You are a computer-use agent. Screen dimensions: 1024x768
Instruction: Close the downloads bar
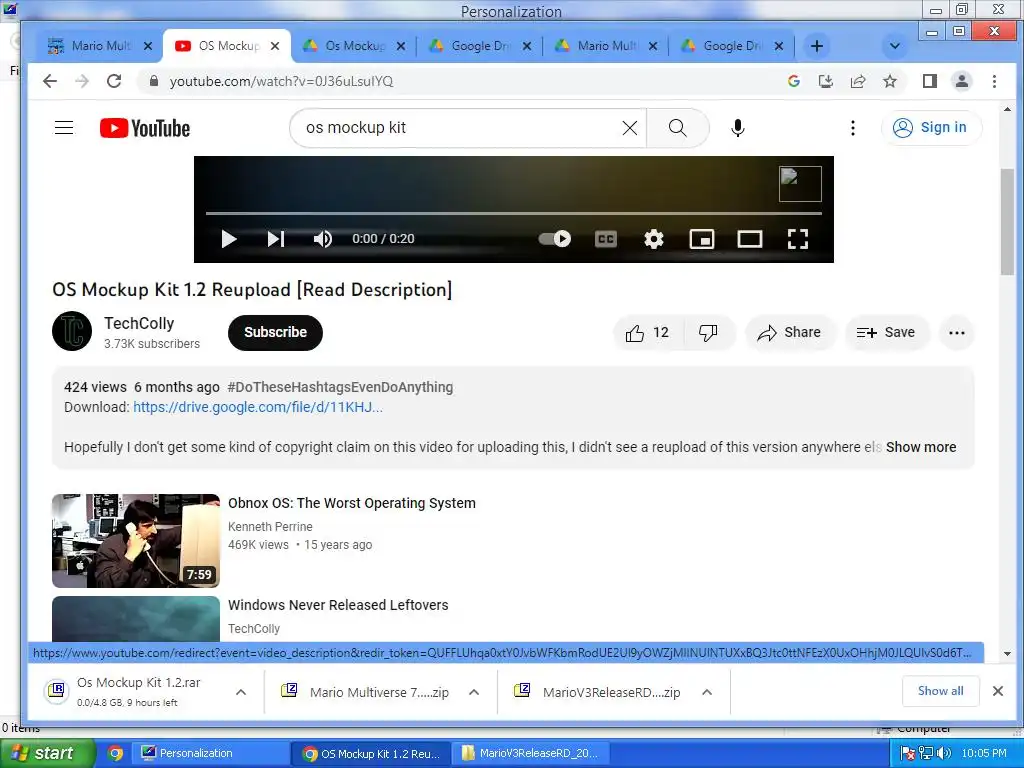click(x=998, y=691)
